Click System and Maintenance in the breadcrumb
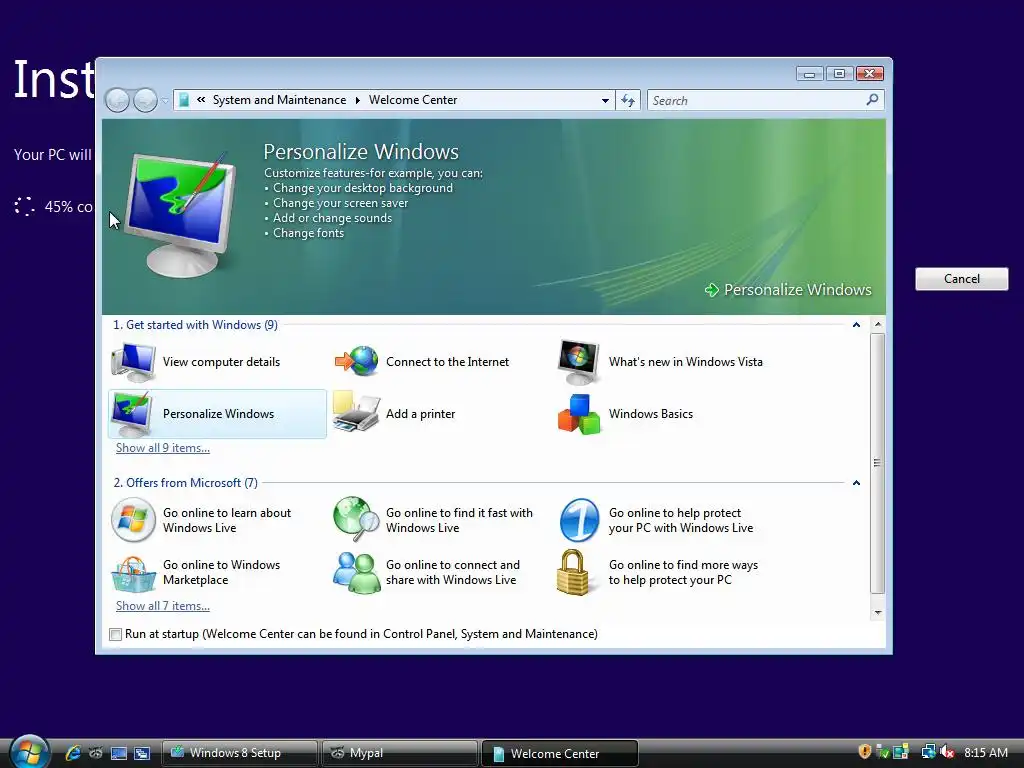The width and height of the screenshot is (1024, 768). point(280,100)
